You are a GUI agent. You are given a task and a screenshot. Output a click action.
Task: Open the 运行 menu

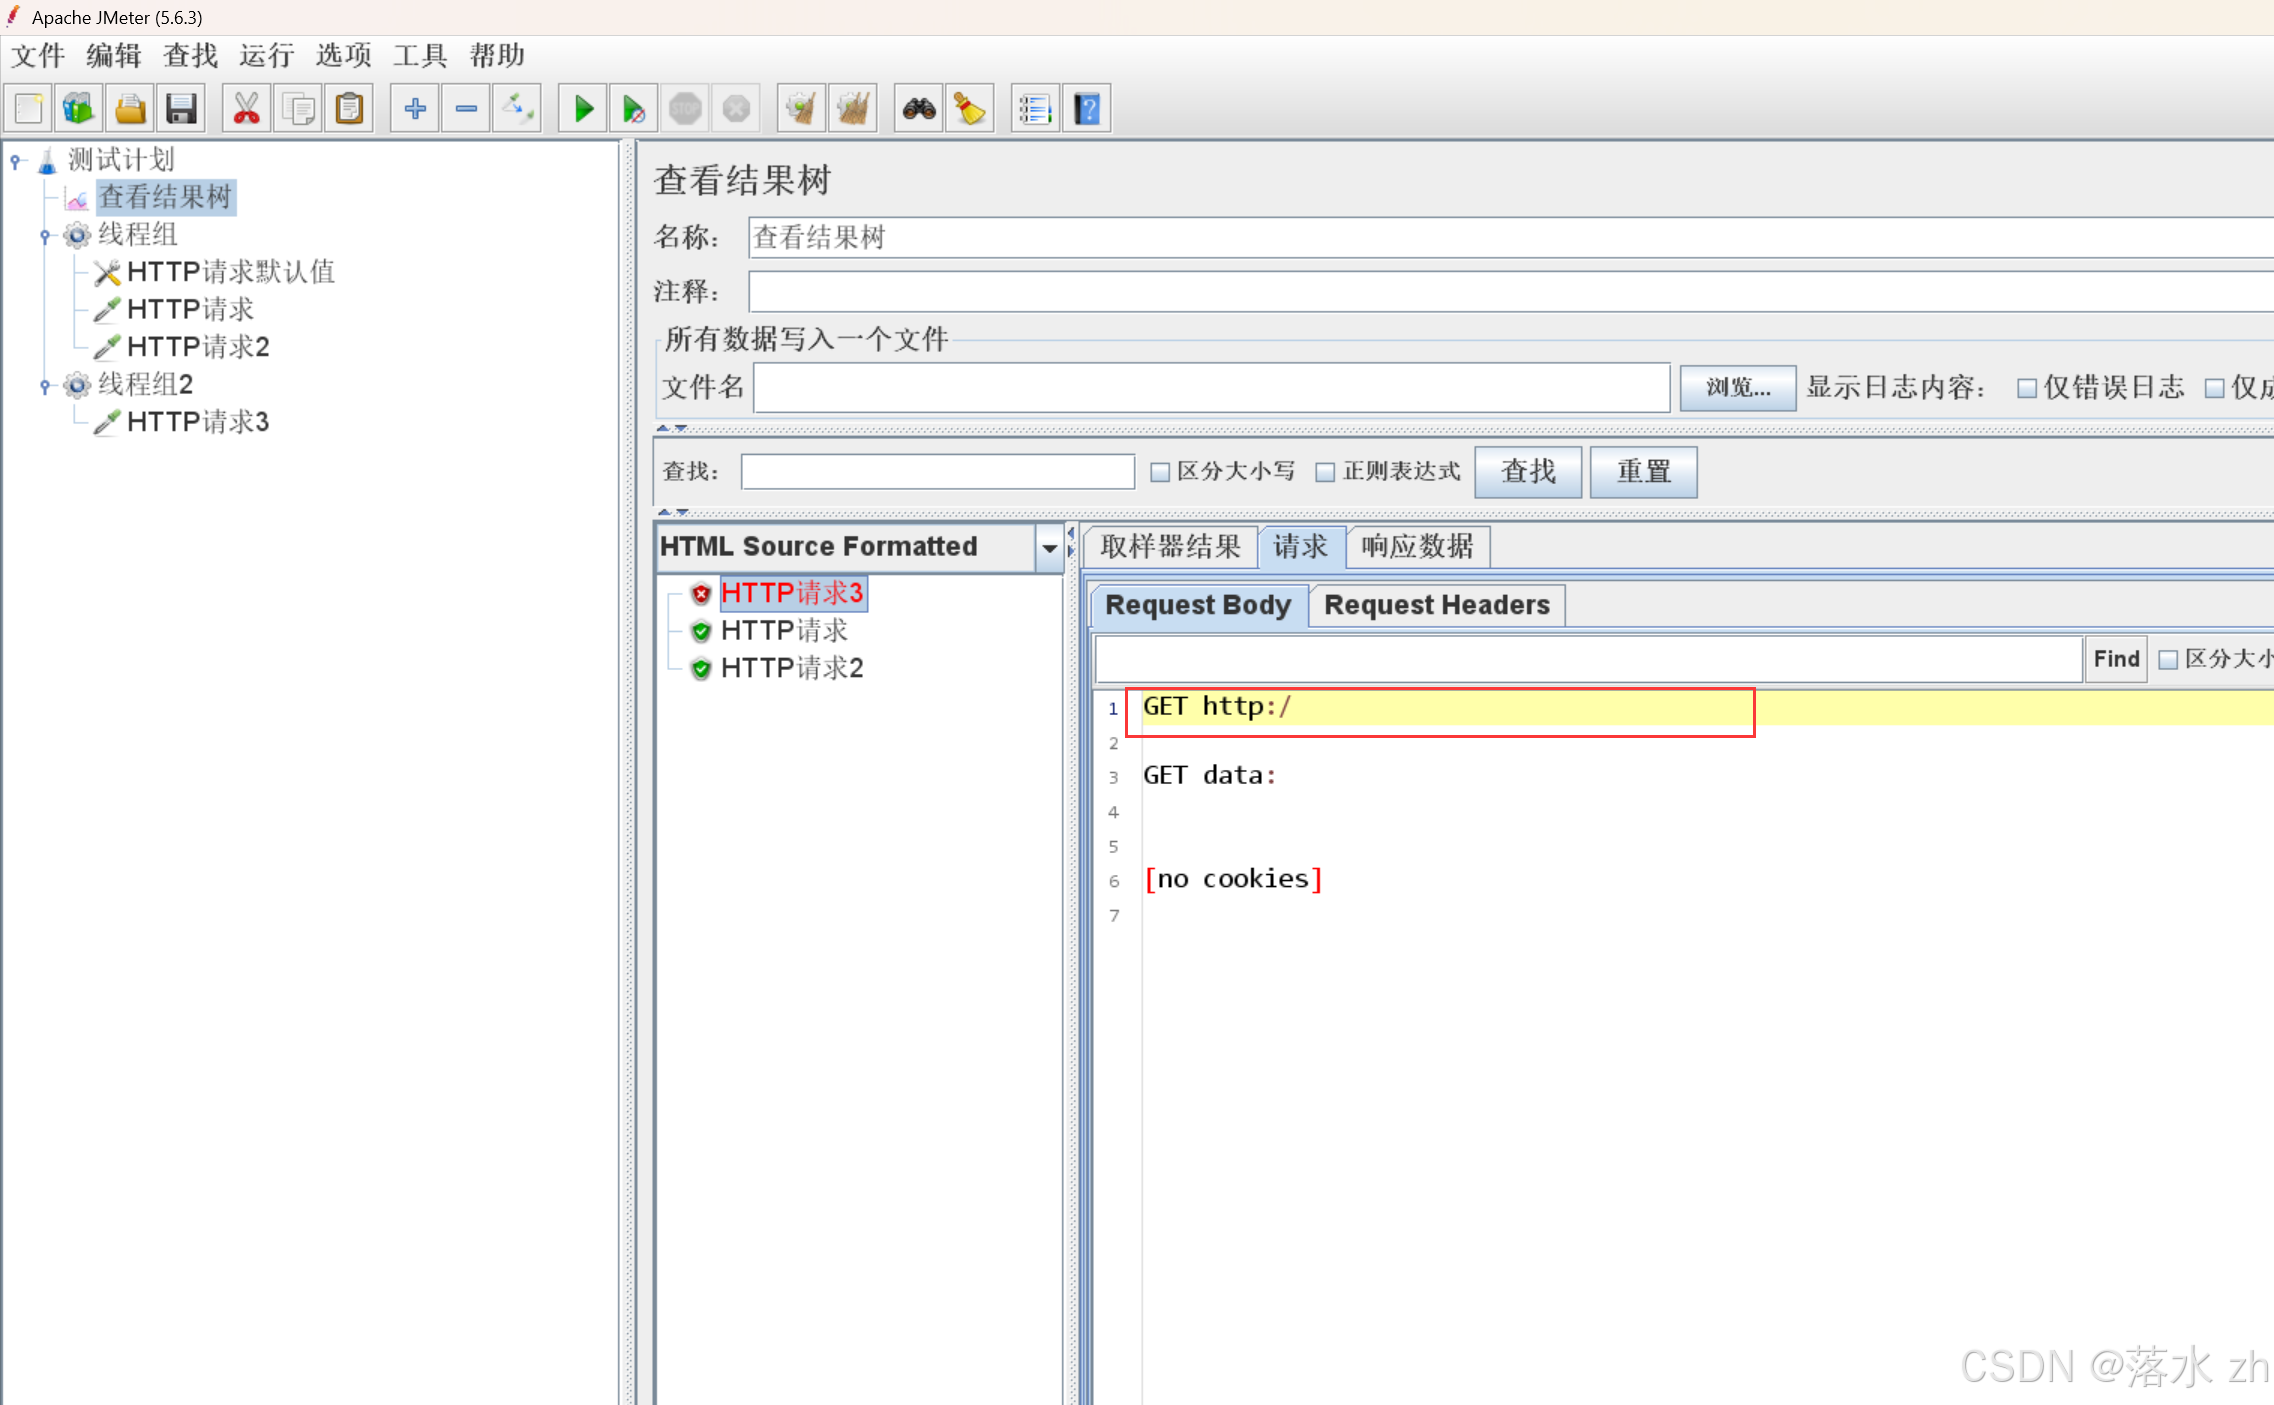coord(267,55)
